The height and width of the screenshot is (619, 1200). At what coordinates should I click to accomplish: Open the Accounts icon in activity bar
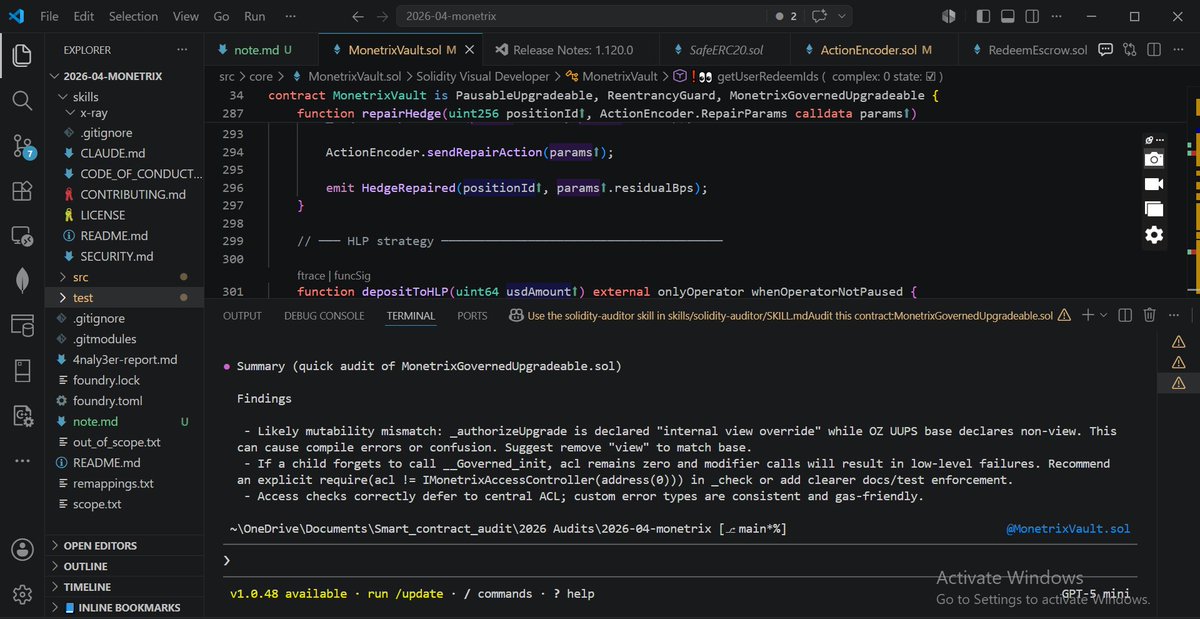pyautogui.click(x=22, y=550)
